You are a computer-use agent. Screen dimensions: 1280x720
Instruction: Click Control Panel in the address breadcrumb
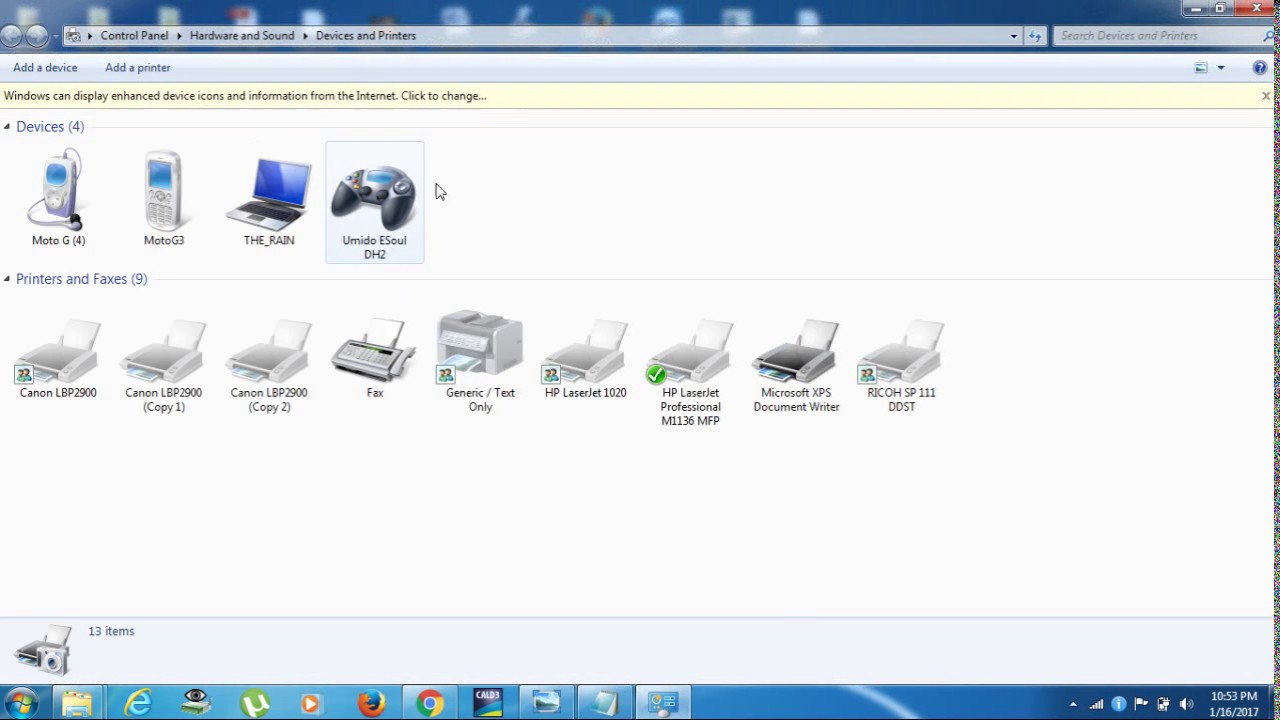[134, 36]
